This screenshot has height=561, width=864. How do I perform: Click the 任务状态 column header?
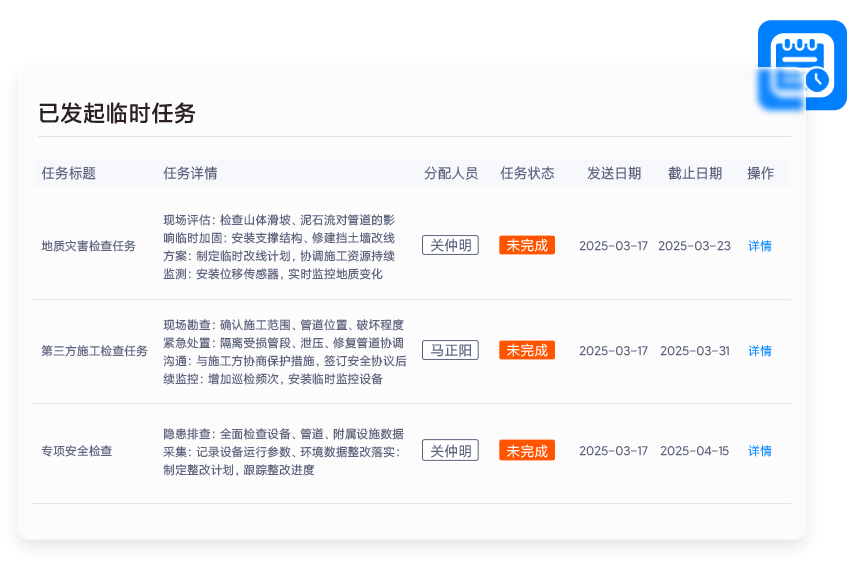coord(527,173)
